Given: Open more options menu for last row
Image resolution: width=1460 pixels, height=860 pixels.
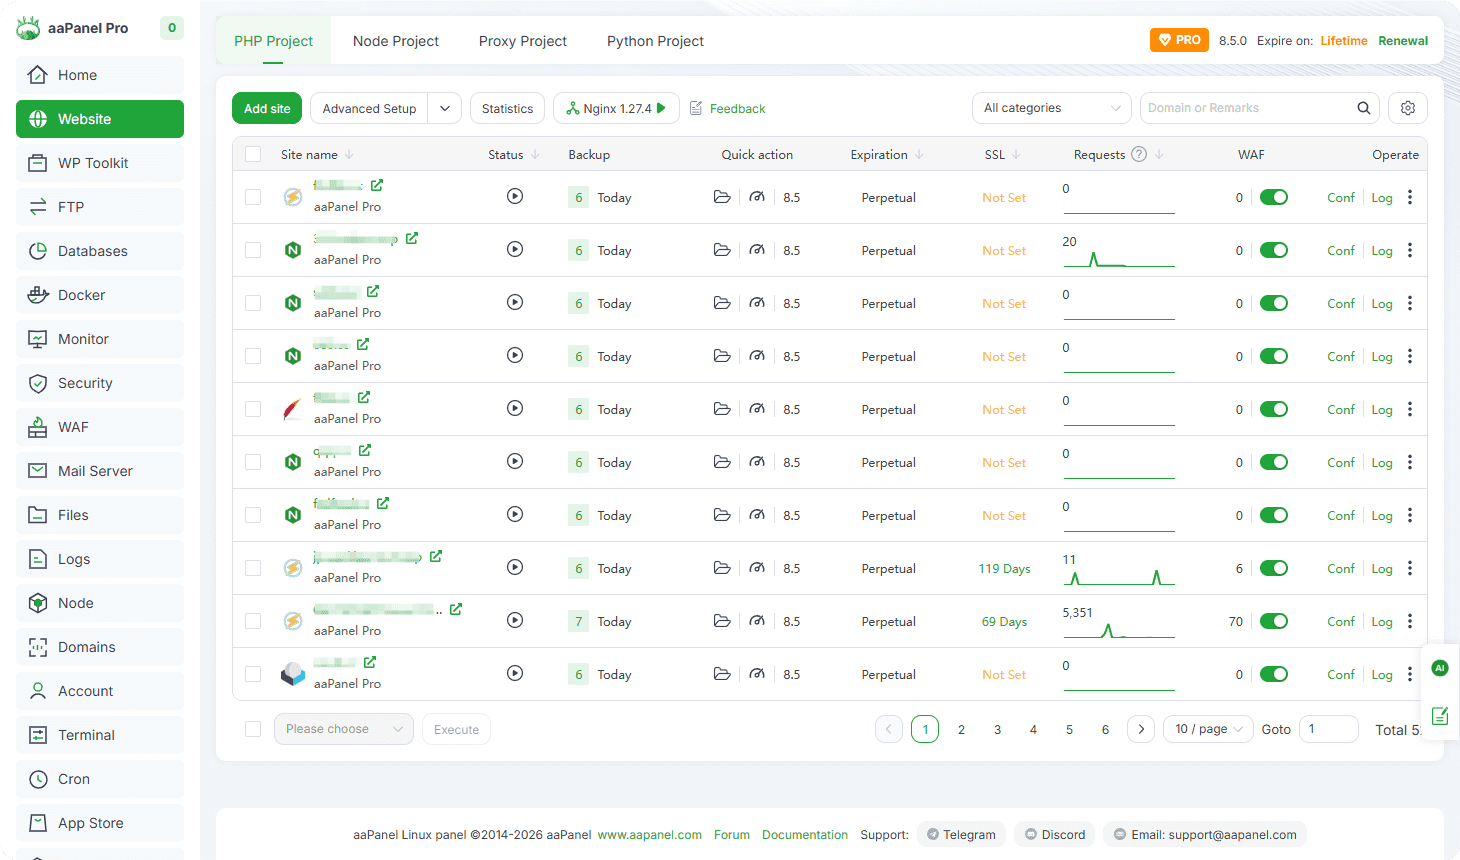Looking at the screenshot, I should (1410, 674).
